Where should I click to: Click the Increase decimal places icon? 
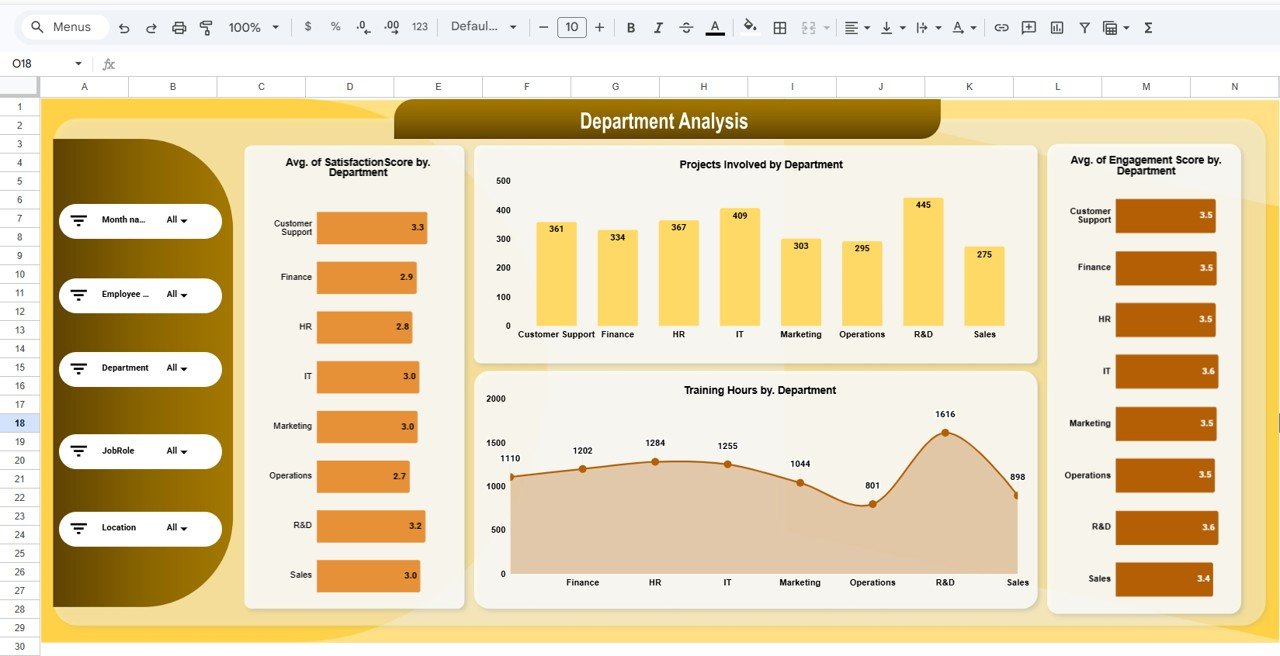pos(390,28)
